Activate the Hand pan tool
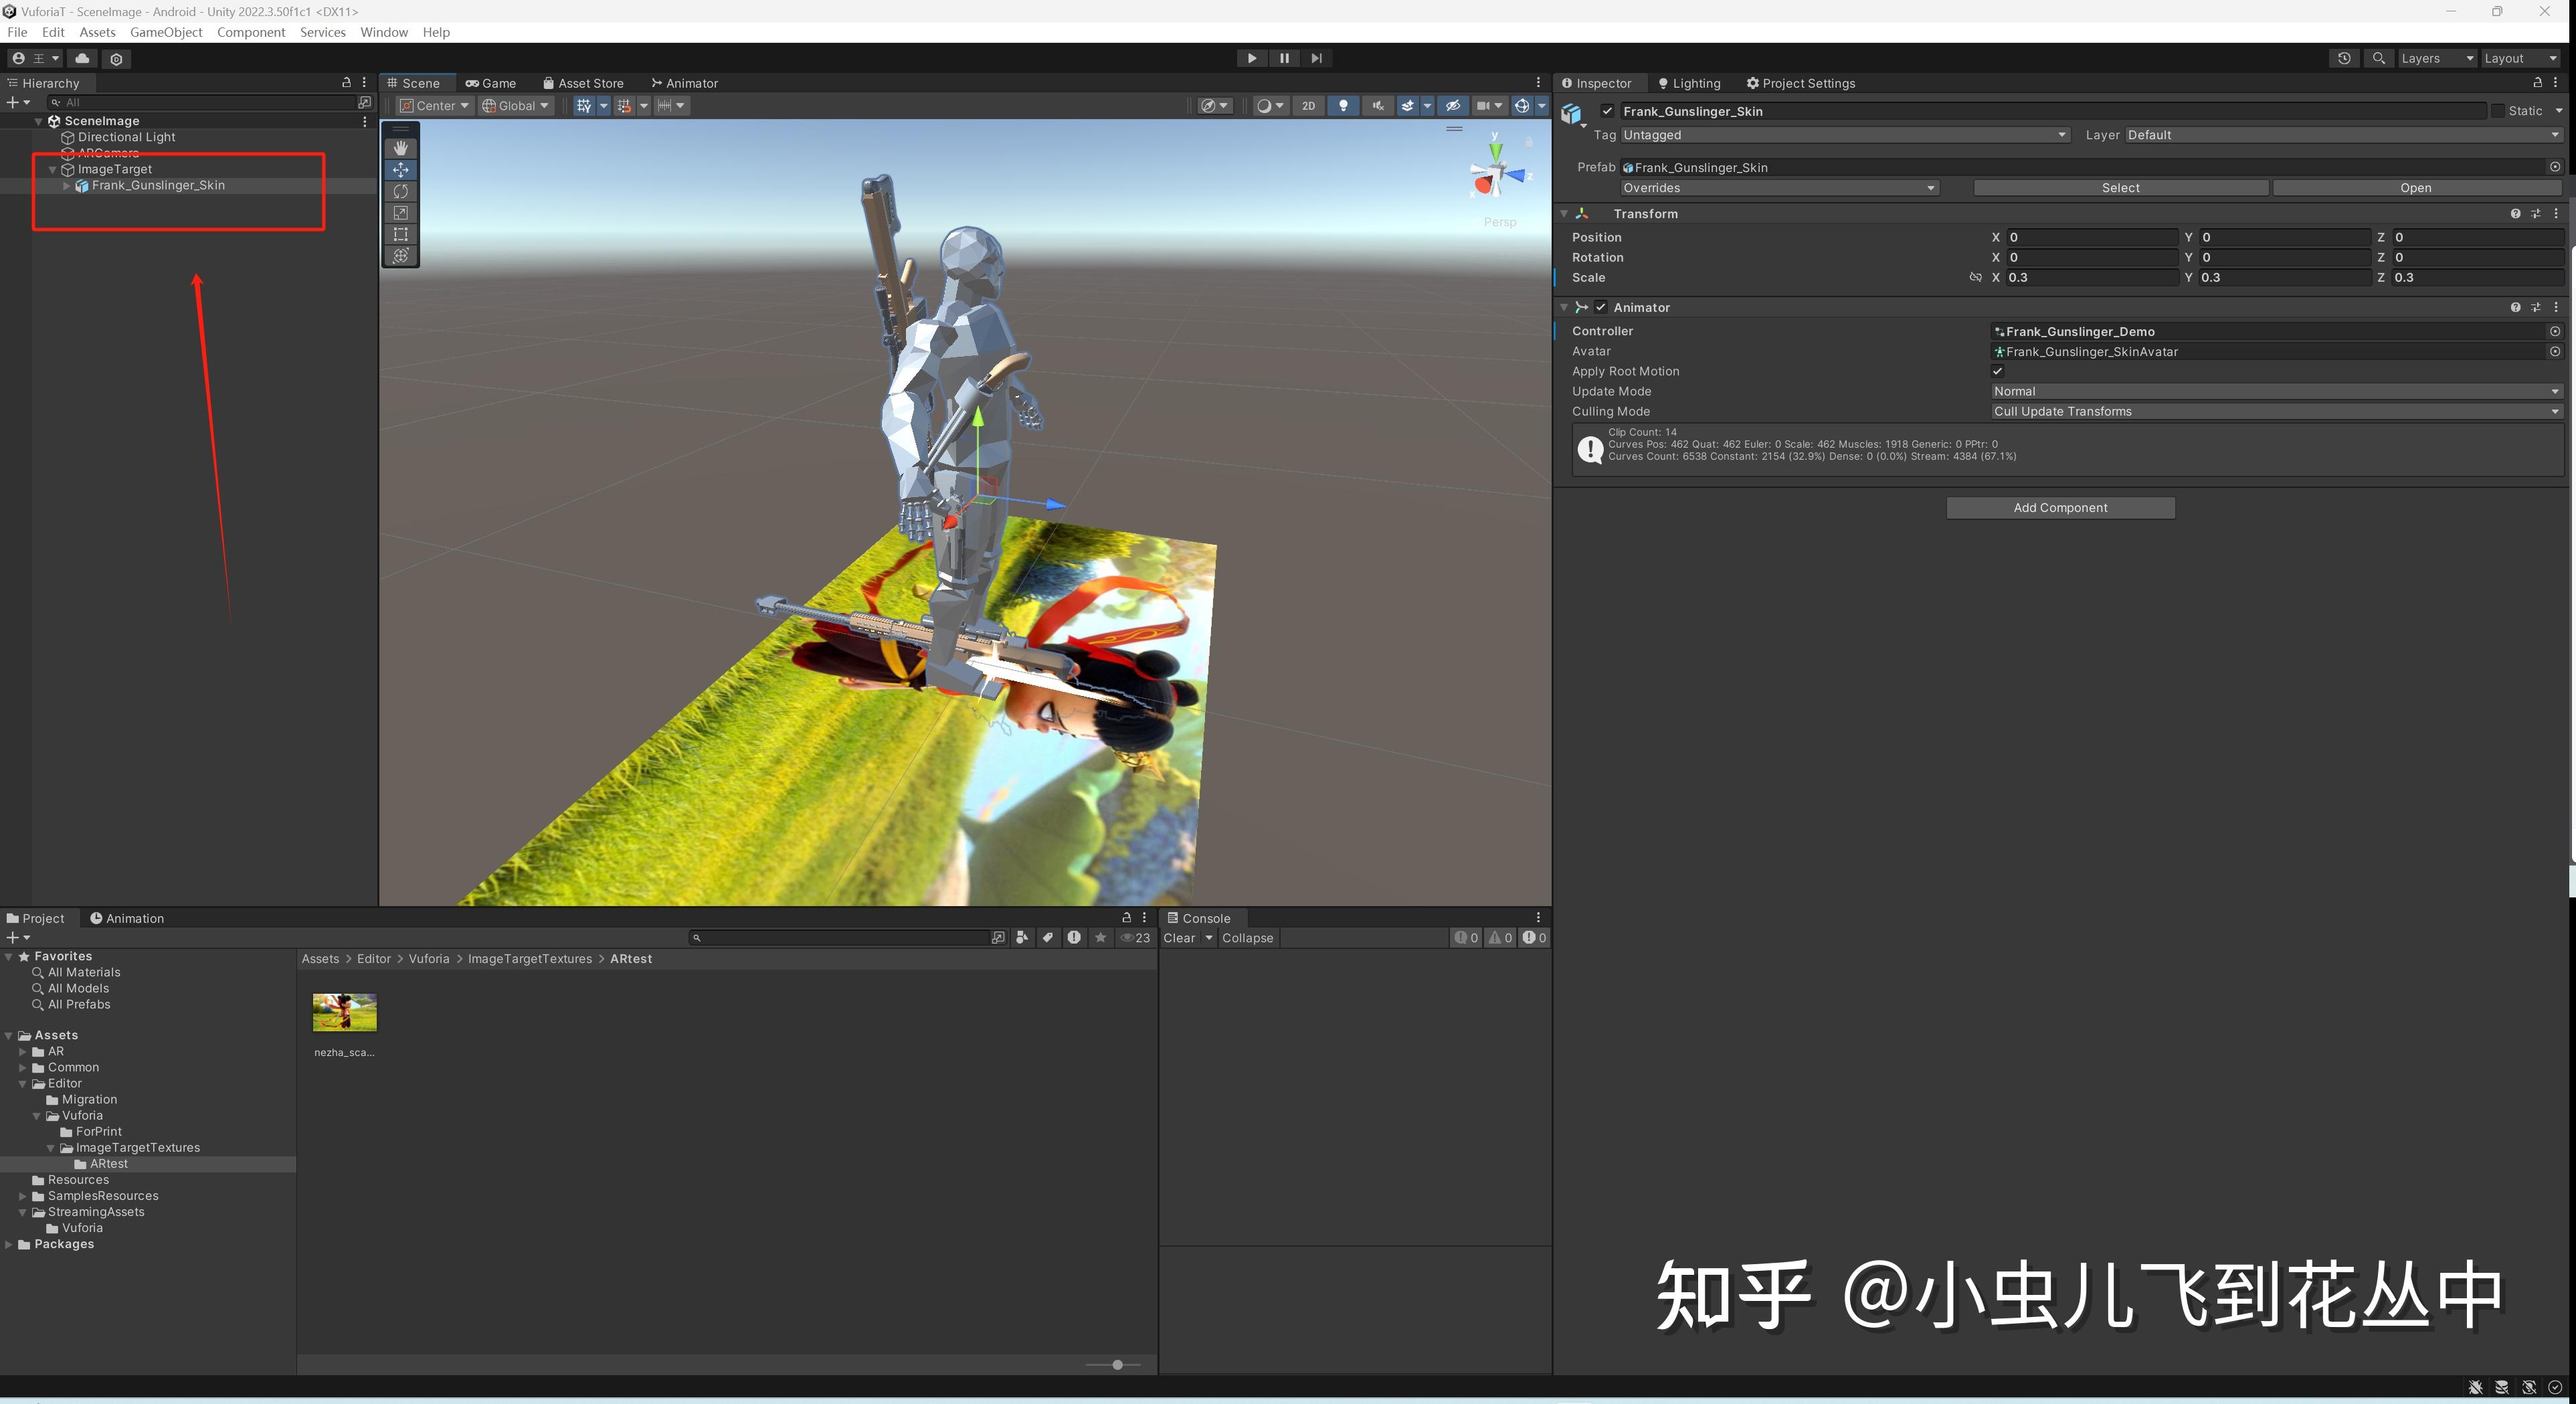 [400, 147]
